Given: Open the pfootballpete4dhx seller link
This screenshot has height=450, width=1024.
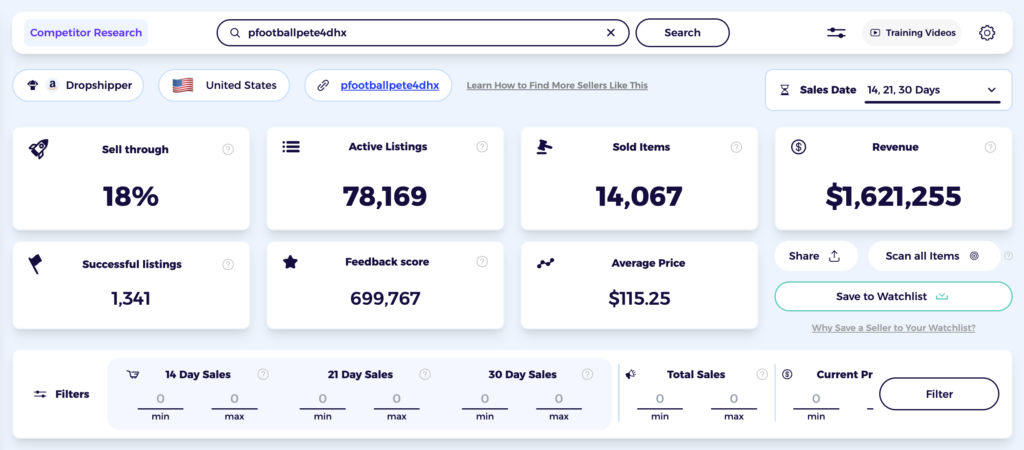Looking at the screenshot, I should click(390, 86).
